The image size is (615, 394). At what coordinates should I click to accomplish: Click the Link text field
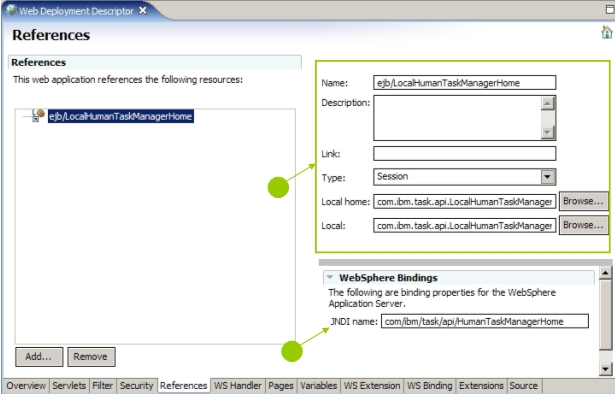(x=464, y=153)
